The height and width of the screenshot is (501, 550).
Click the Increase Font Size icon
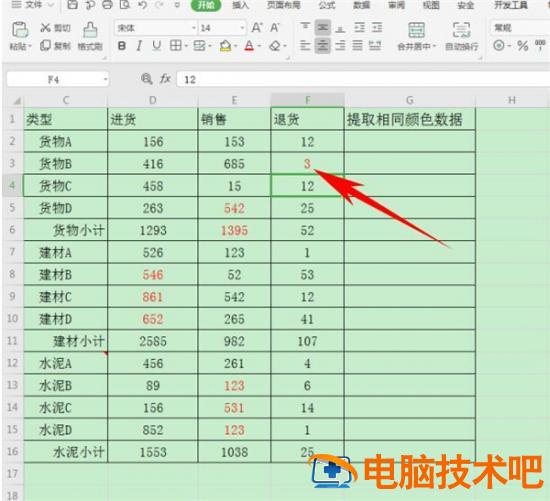(x=257, y=27)
